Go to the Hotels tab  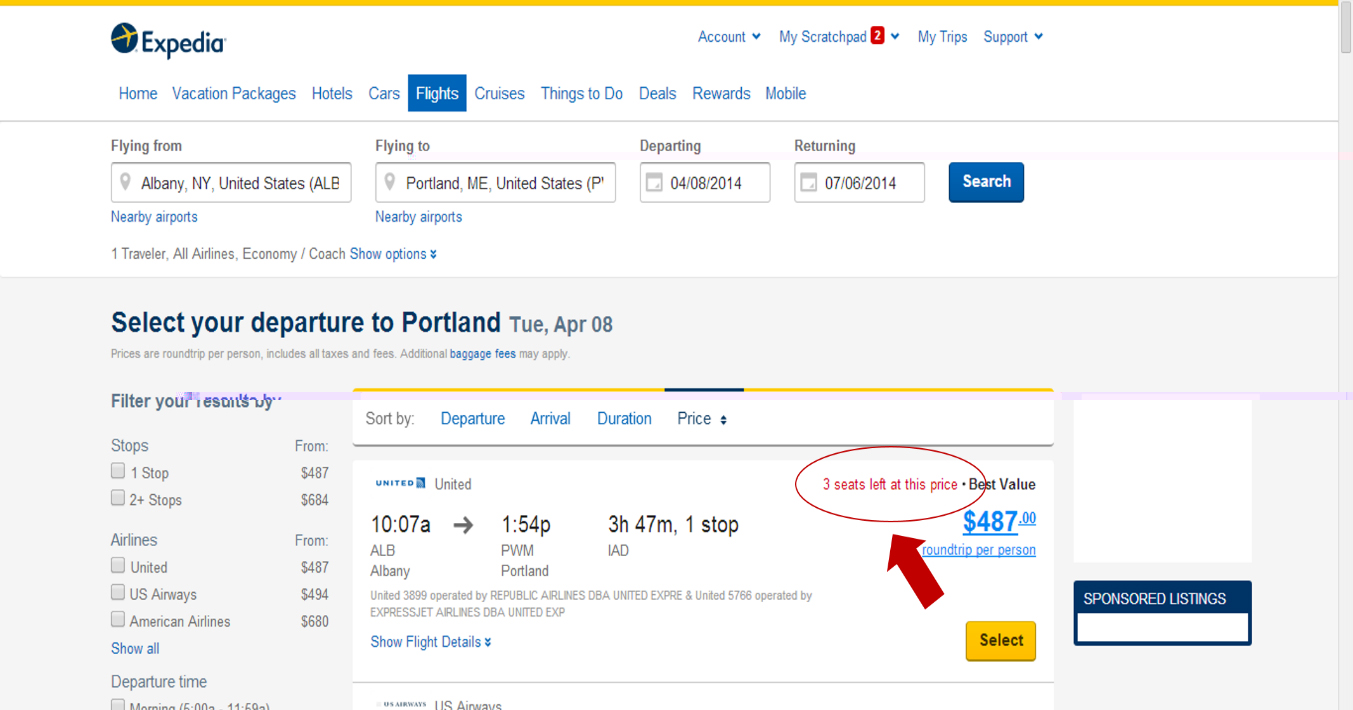pyautogui.click(x=332, y=93)
